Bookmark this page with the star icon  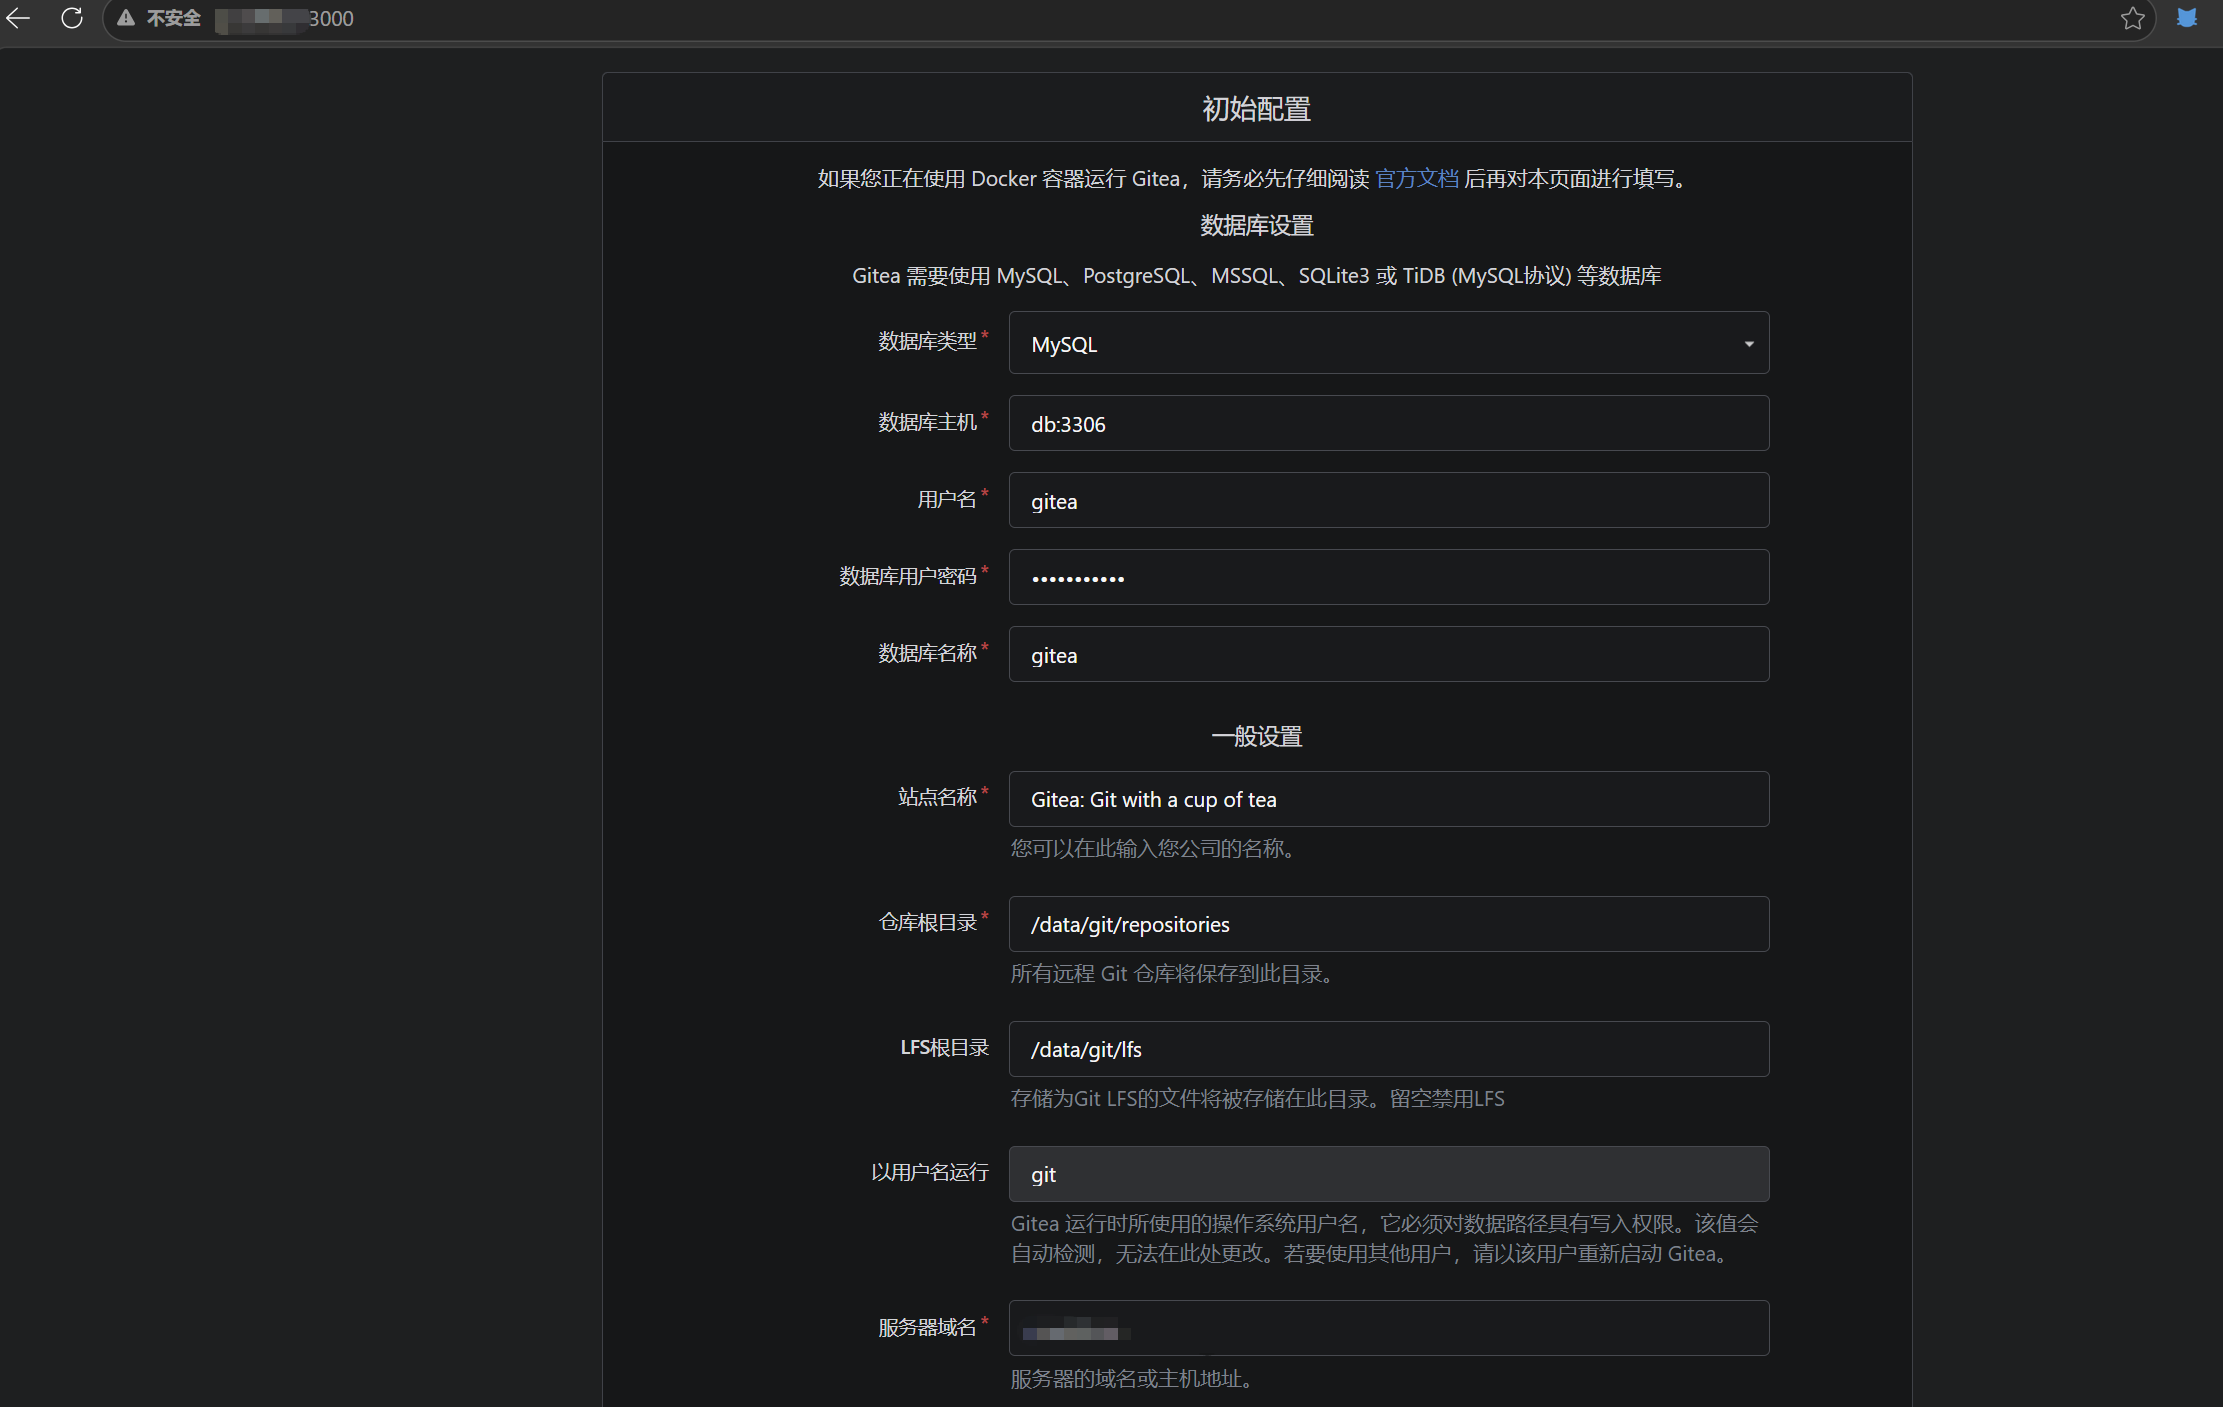pos(2133,18)
